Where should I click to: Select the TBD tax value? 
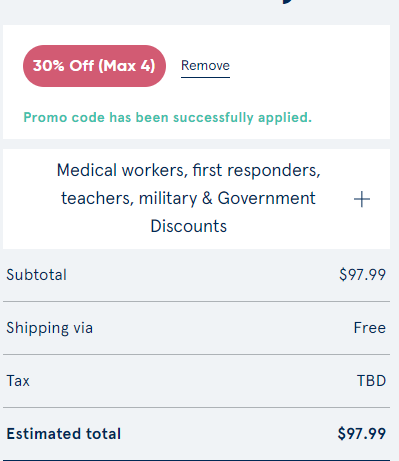coord(371,381)
